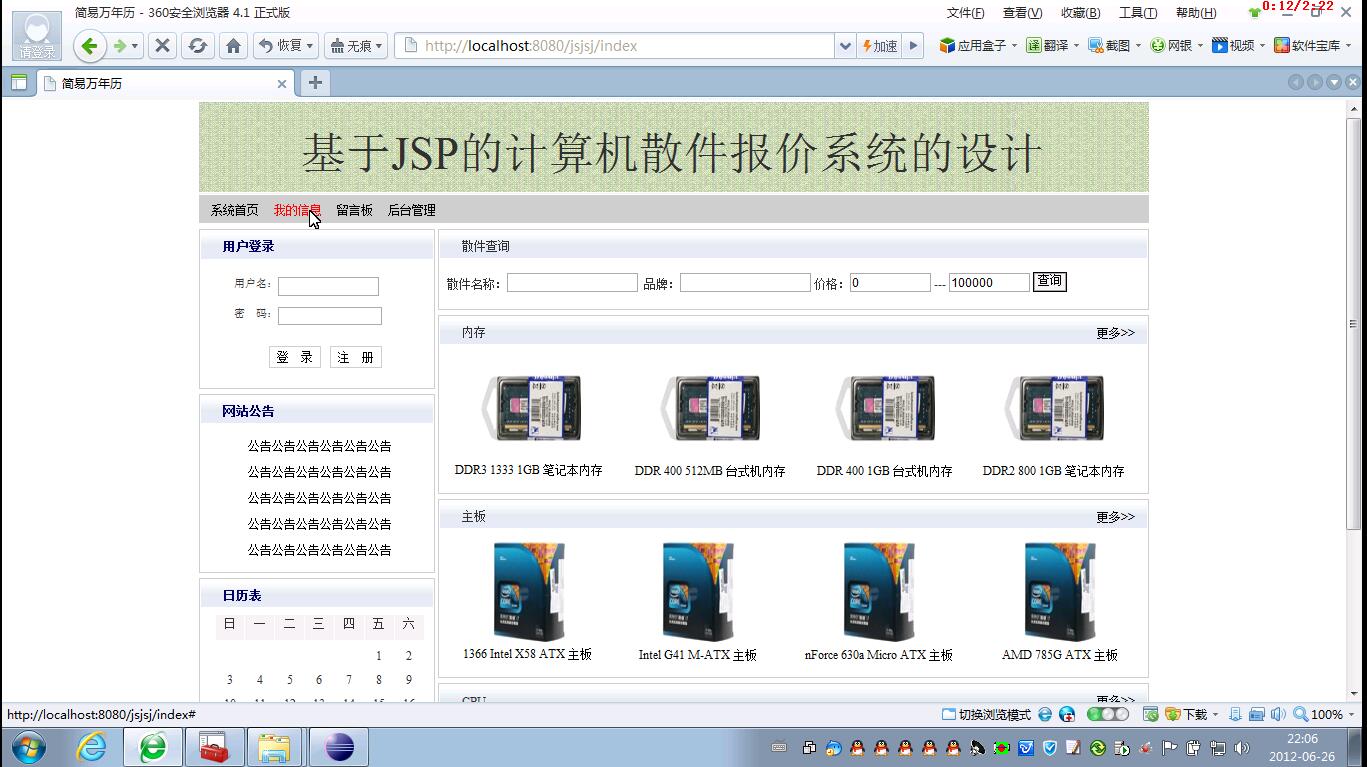
Task: Click the play arrow beside 加速
Action: tap(912, 46)
